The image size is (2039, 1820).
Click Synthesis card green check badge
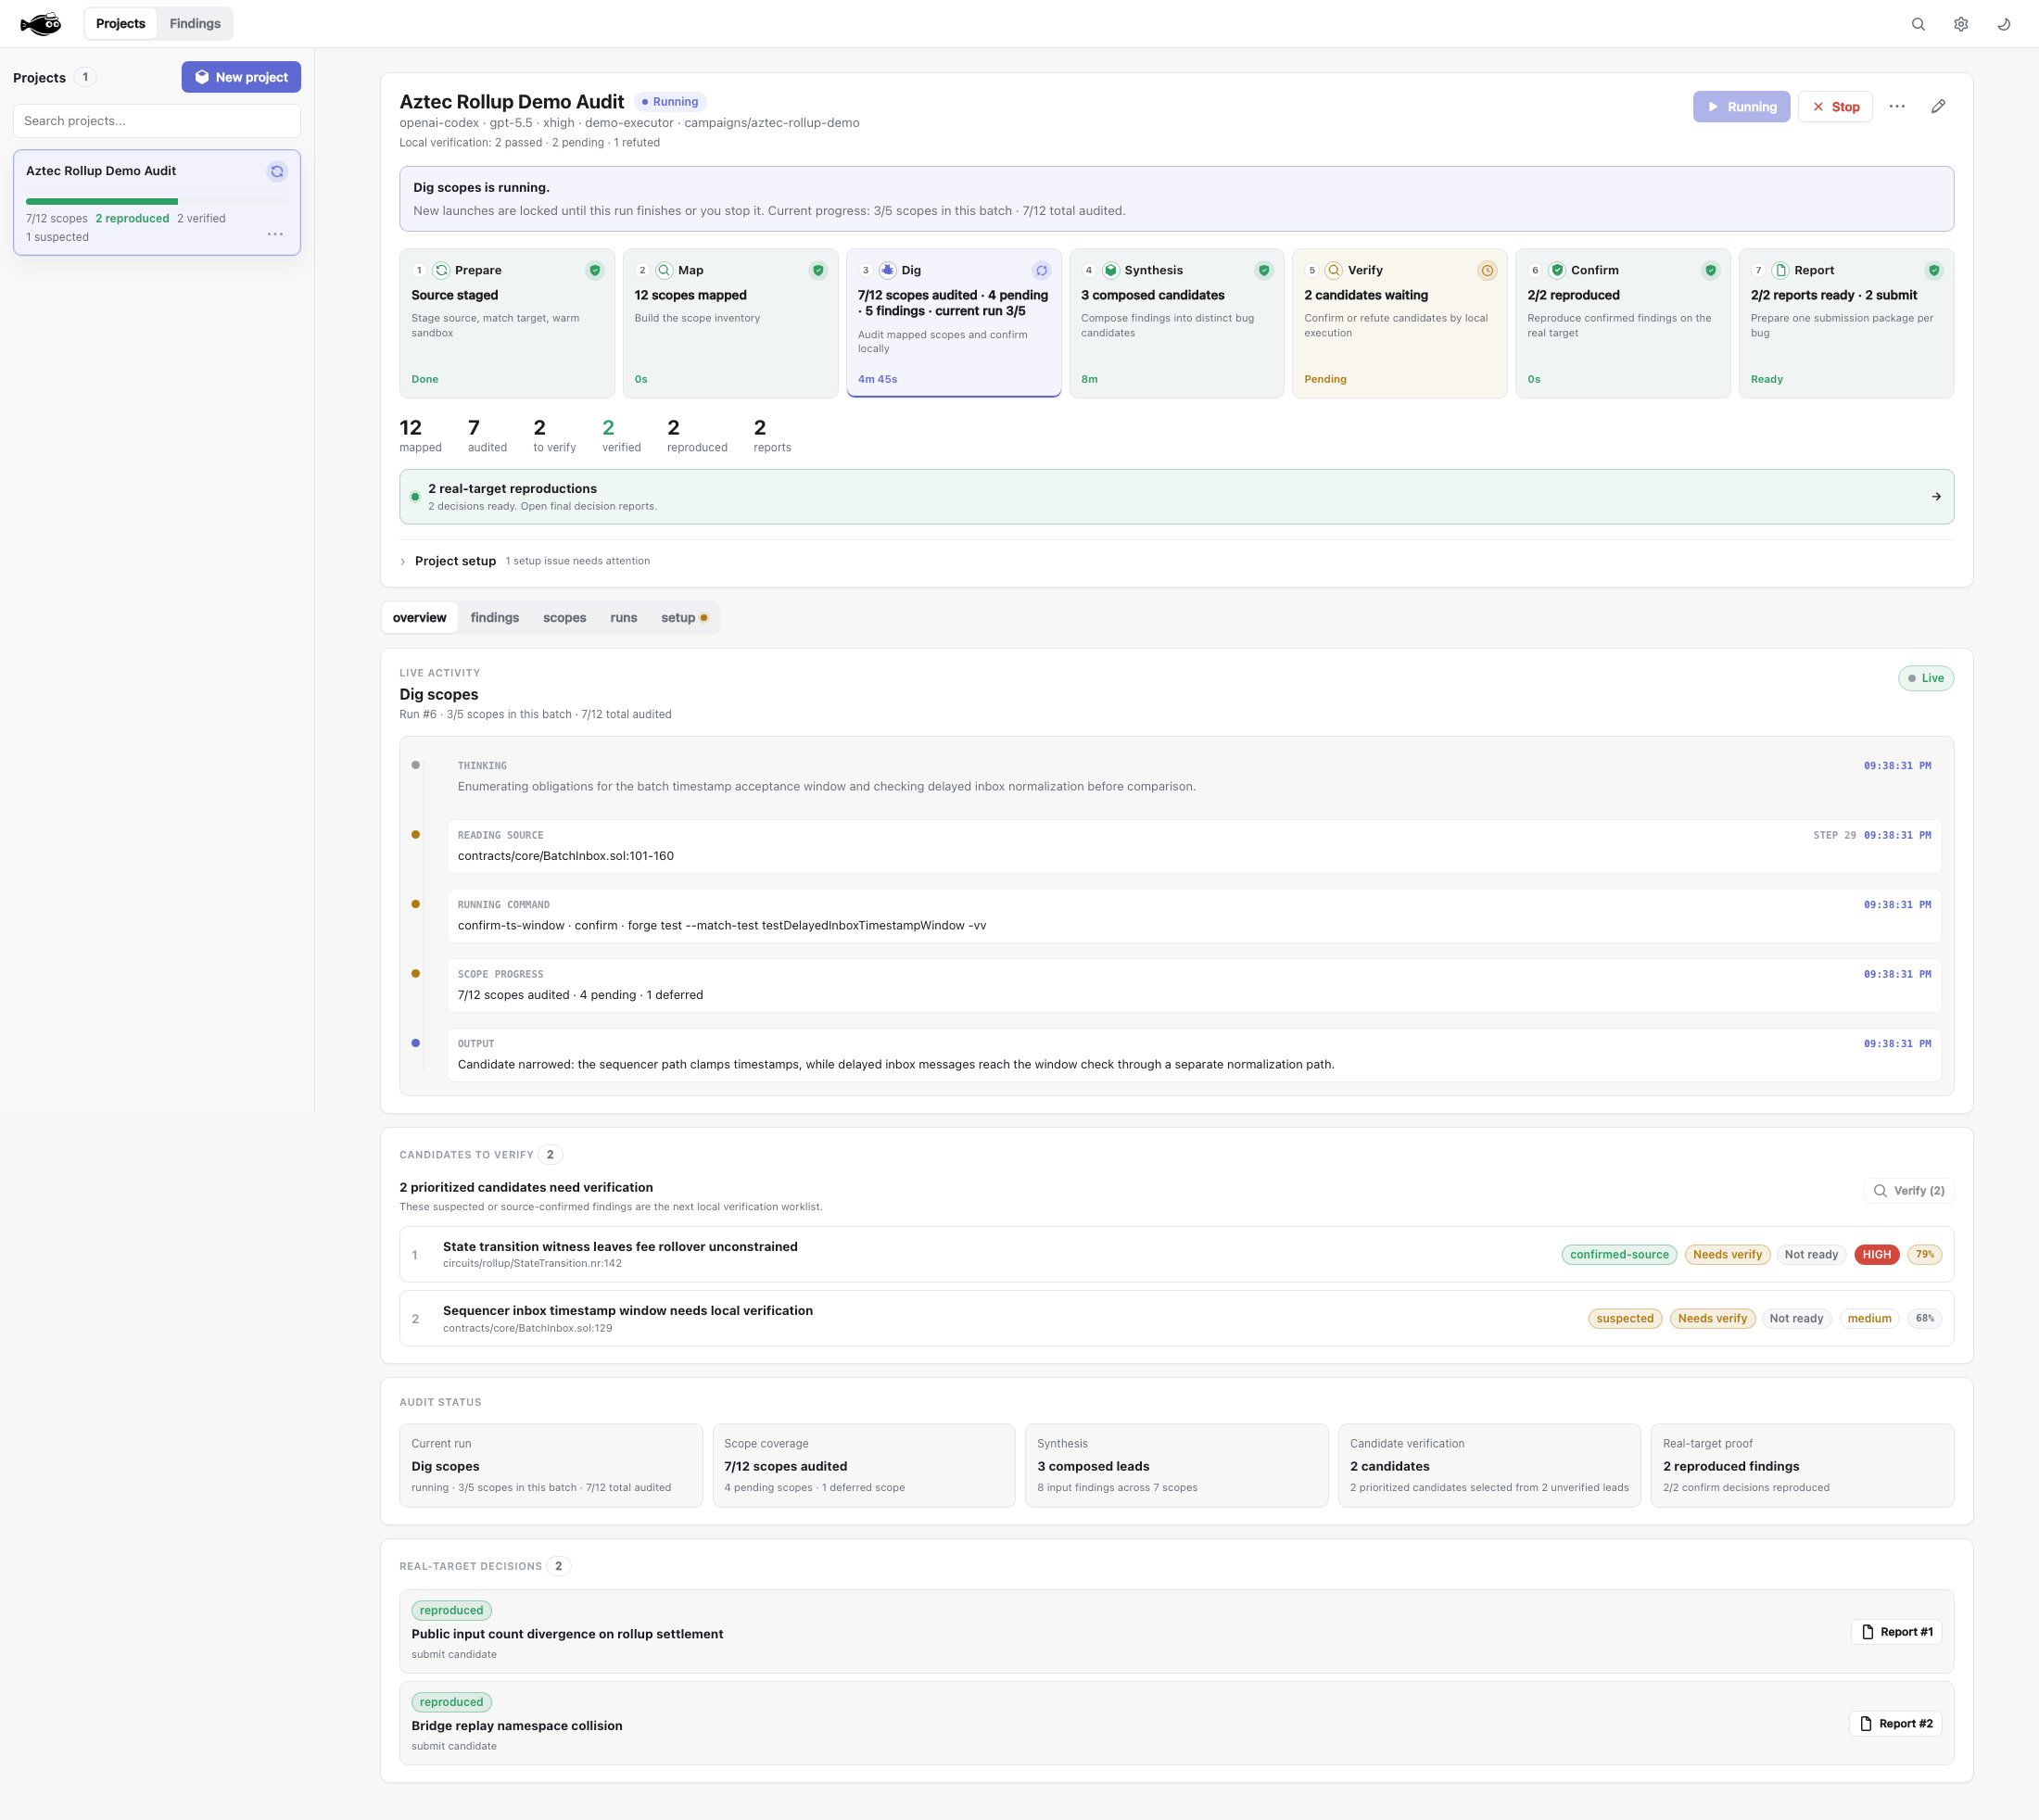1264,270
